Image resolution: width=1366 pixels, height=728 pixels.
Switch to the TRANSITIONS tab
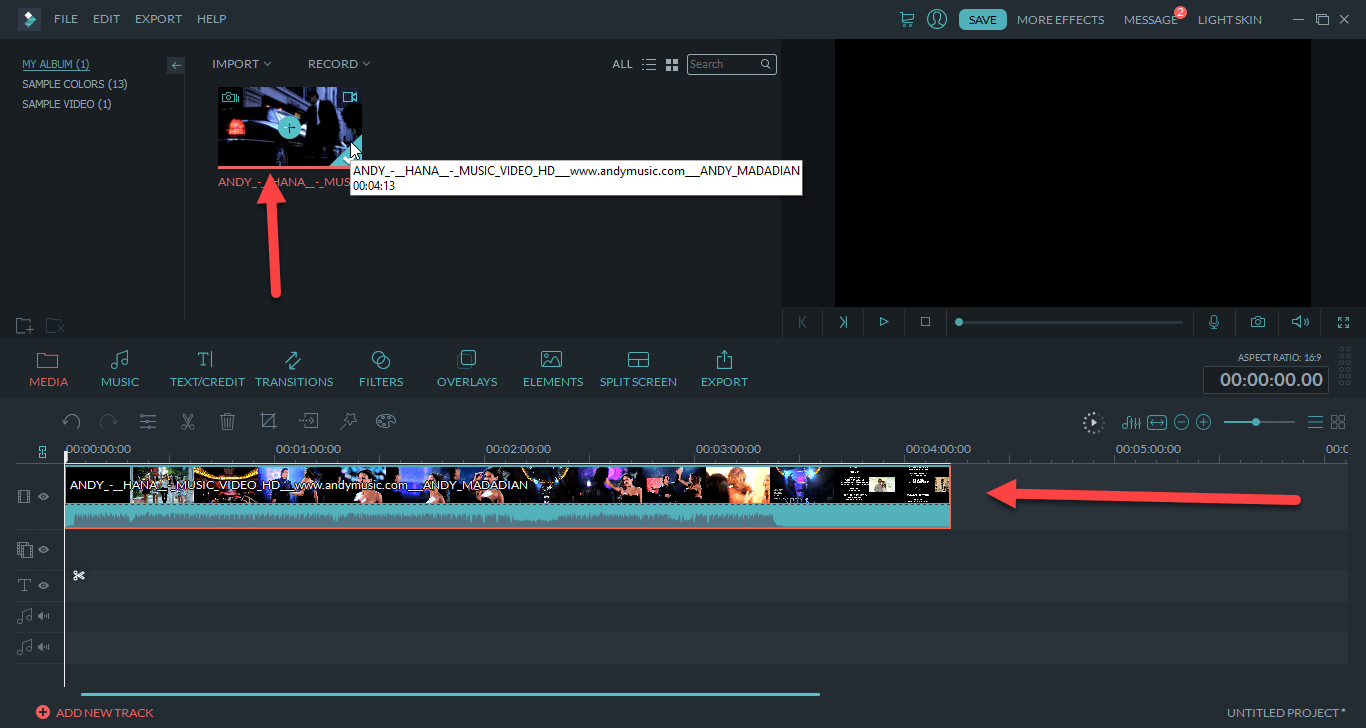(294, 368)
